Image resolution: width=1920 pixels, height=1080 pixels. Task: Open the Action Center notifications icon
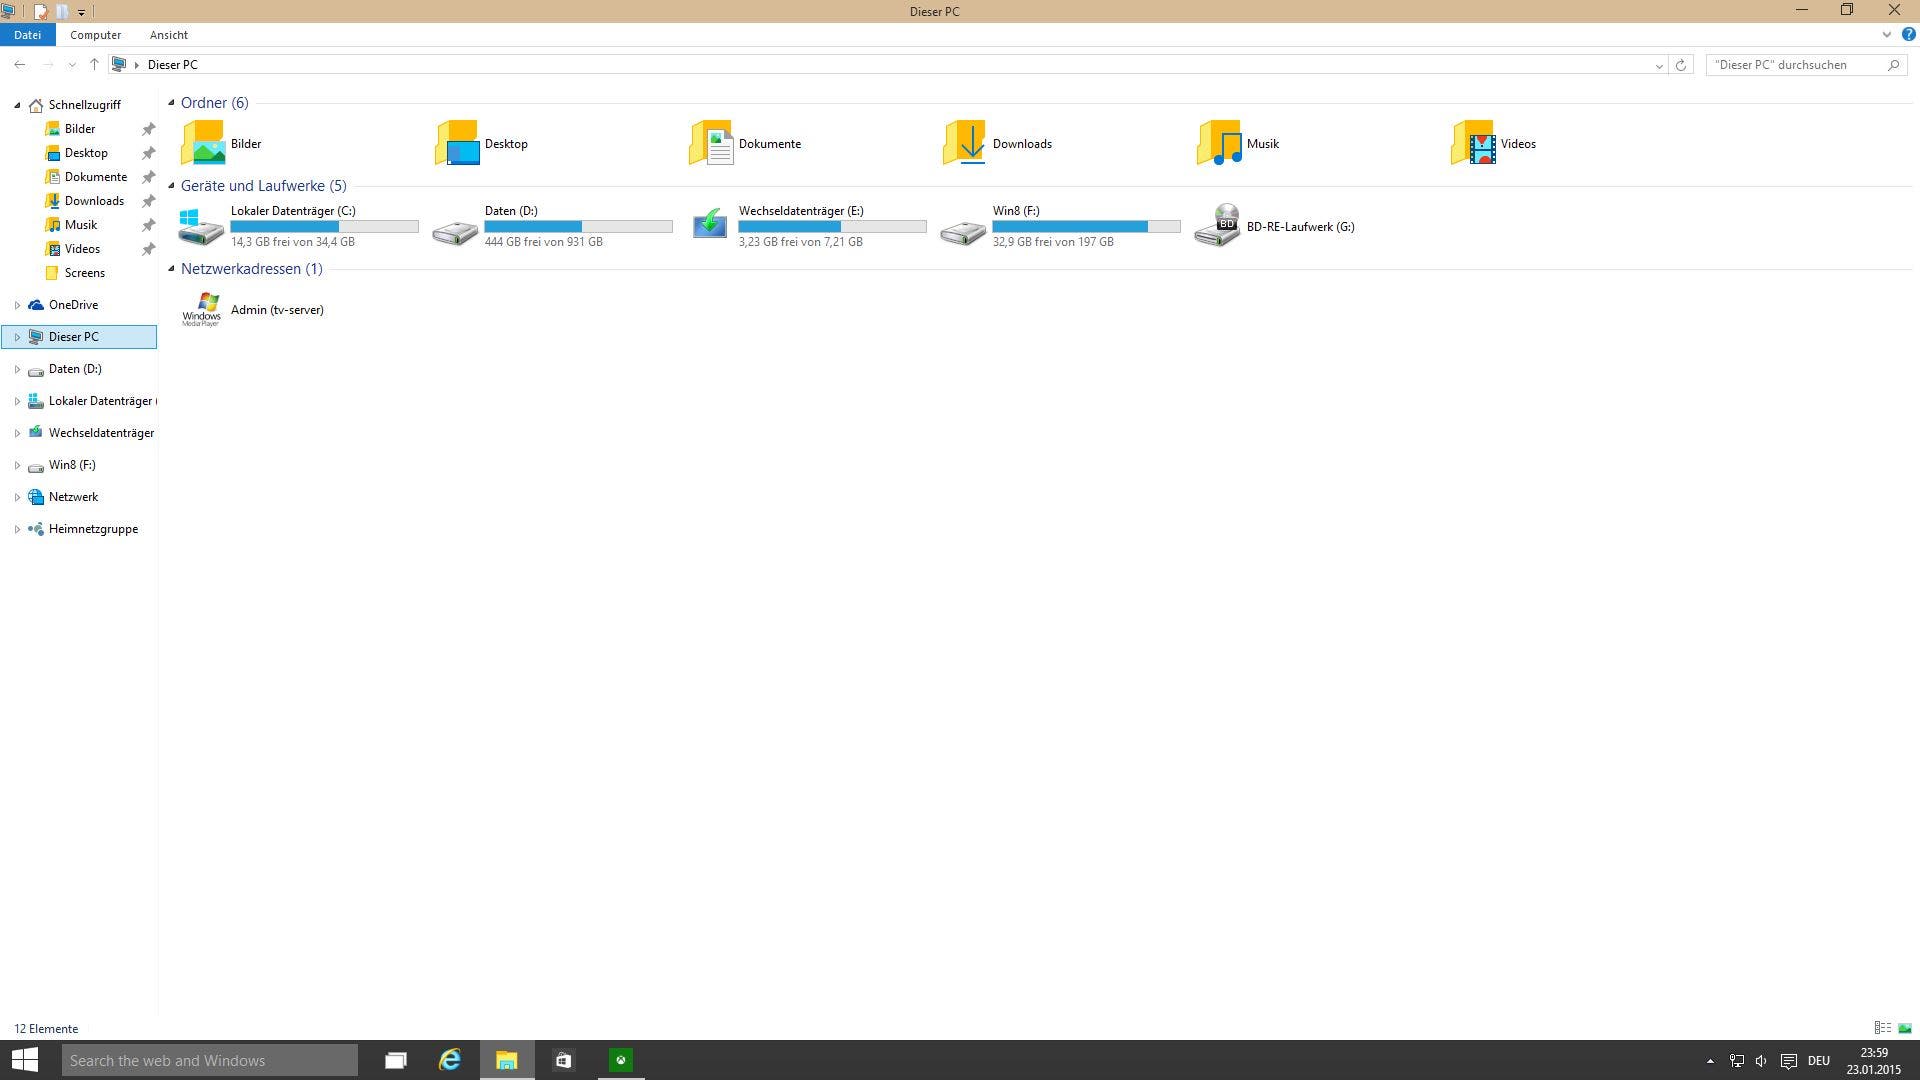point(1789,1060)
